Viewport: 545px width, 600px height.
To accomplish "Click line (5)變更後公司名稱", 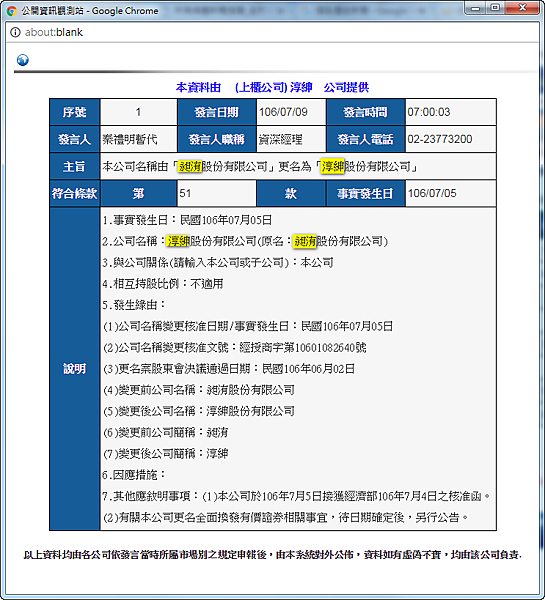I will [199, 411].
